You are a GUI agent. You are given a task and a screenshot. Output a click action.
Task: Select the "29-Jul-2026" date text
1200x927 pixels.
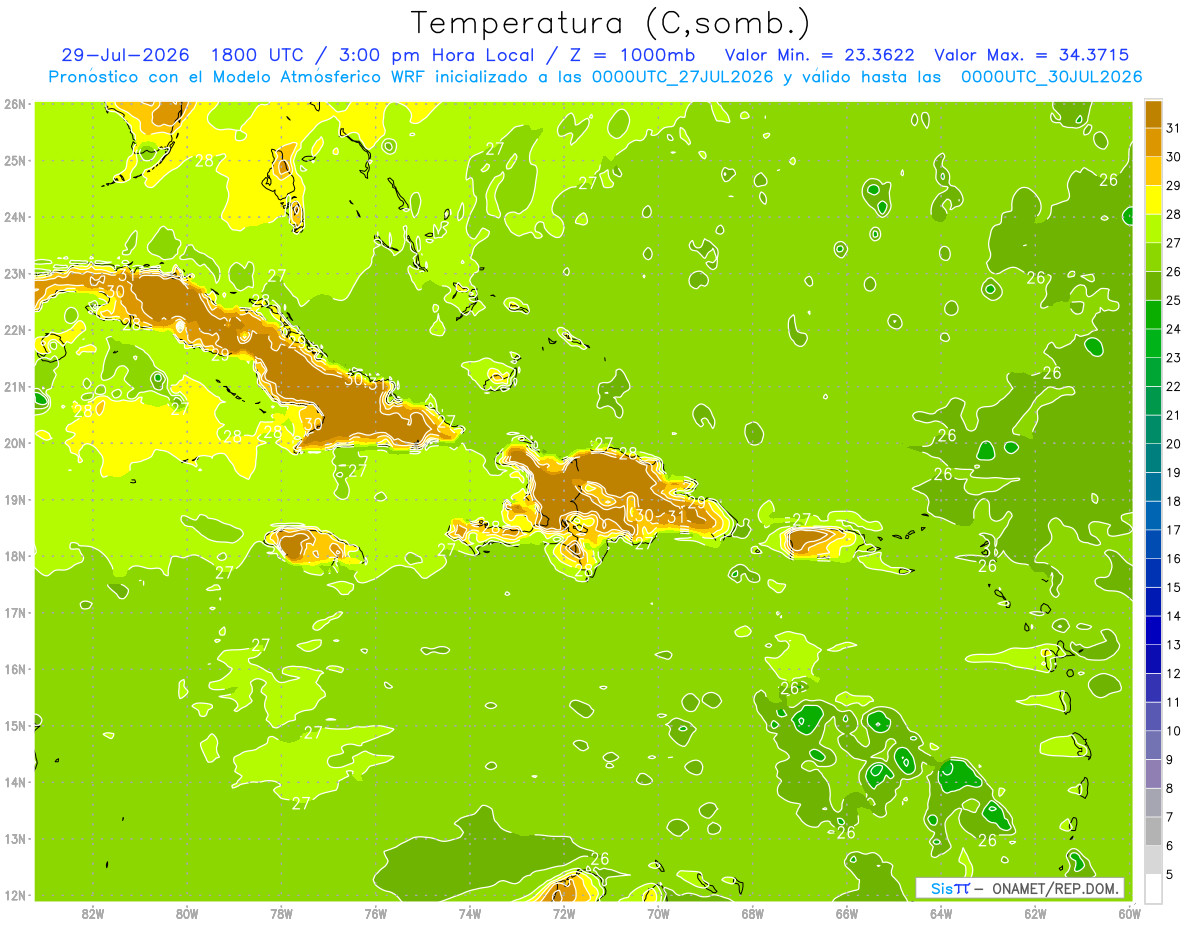[128, 55]
